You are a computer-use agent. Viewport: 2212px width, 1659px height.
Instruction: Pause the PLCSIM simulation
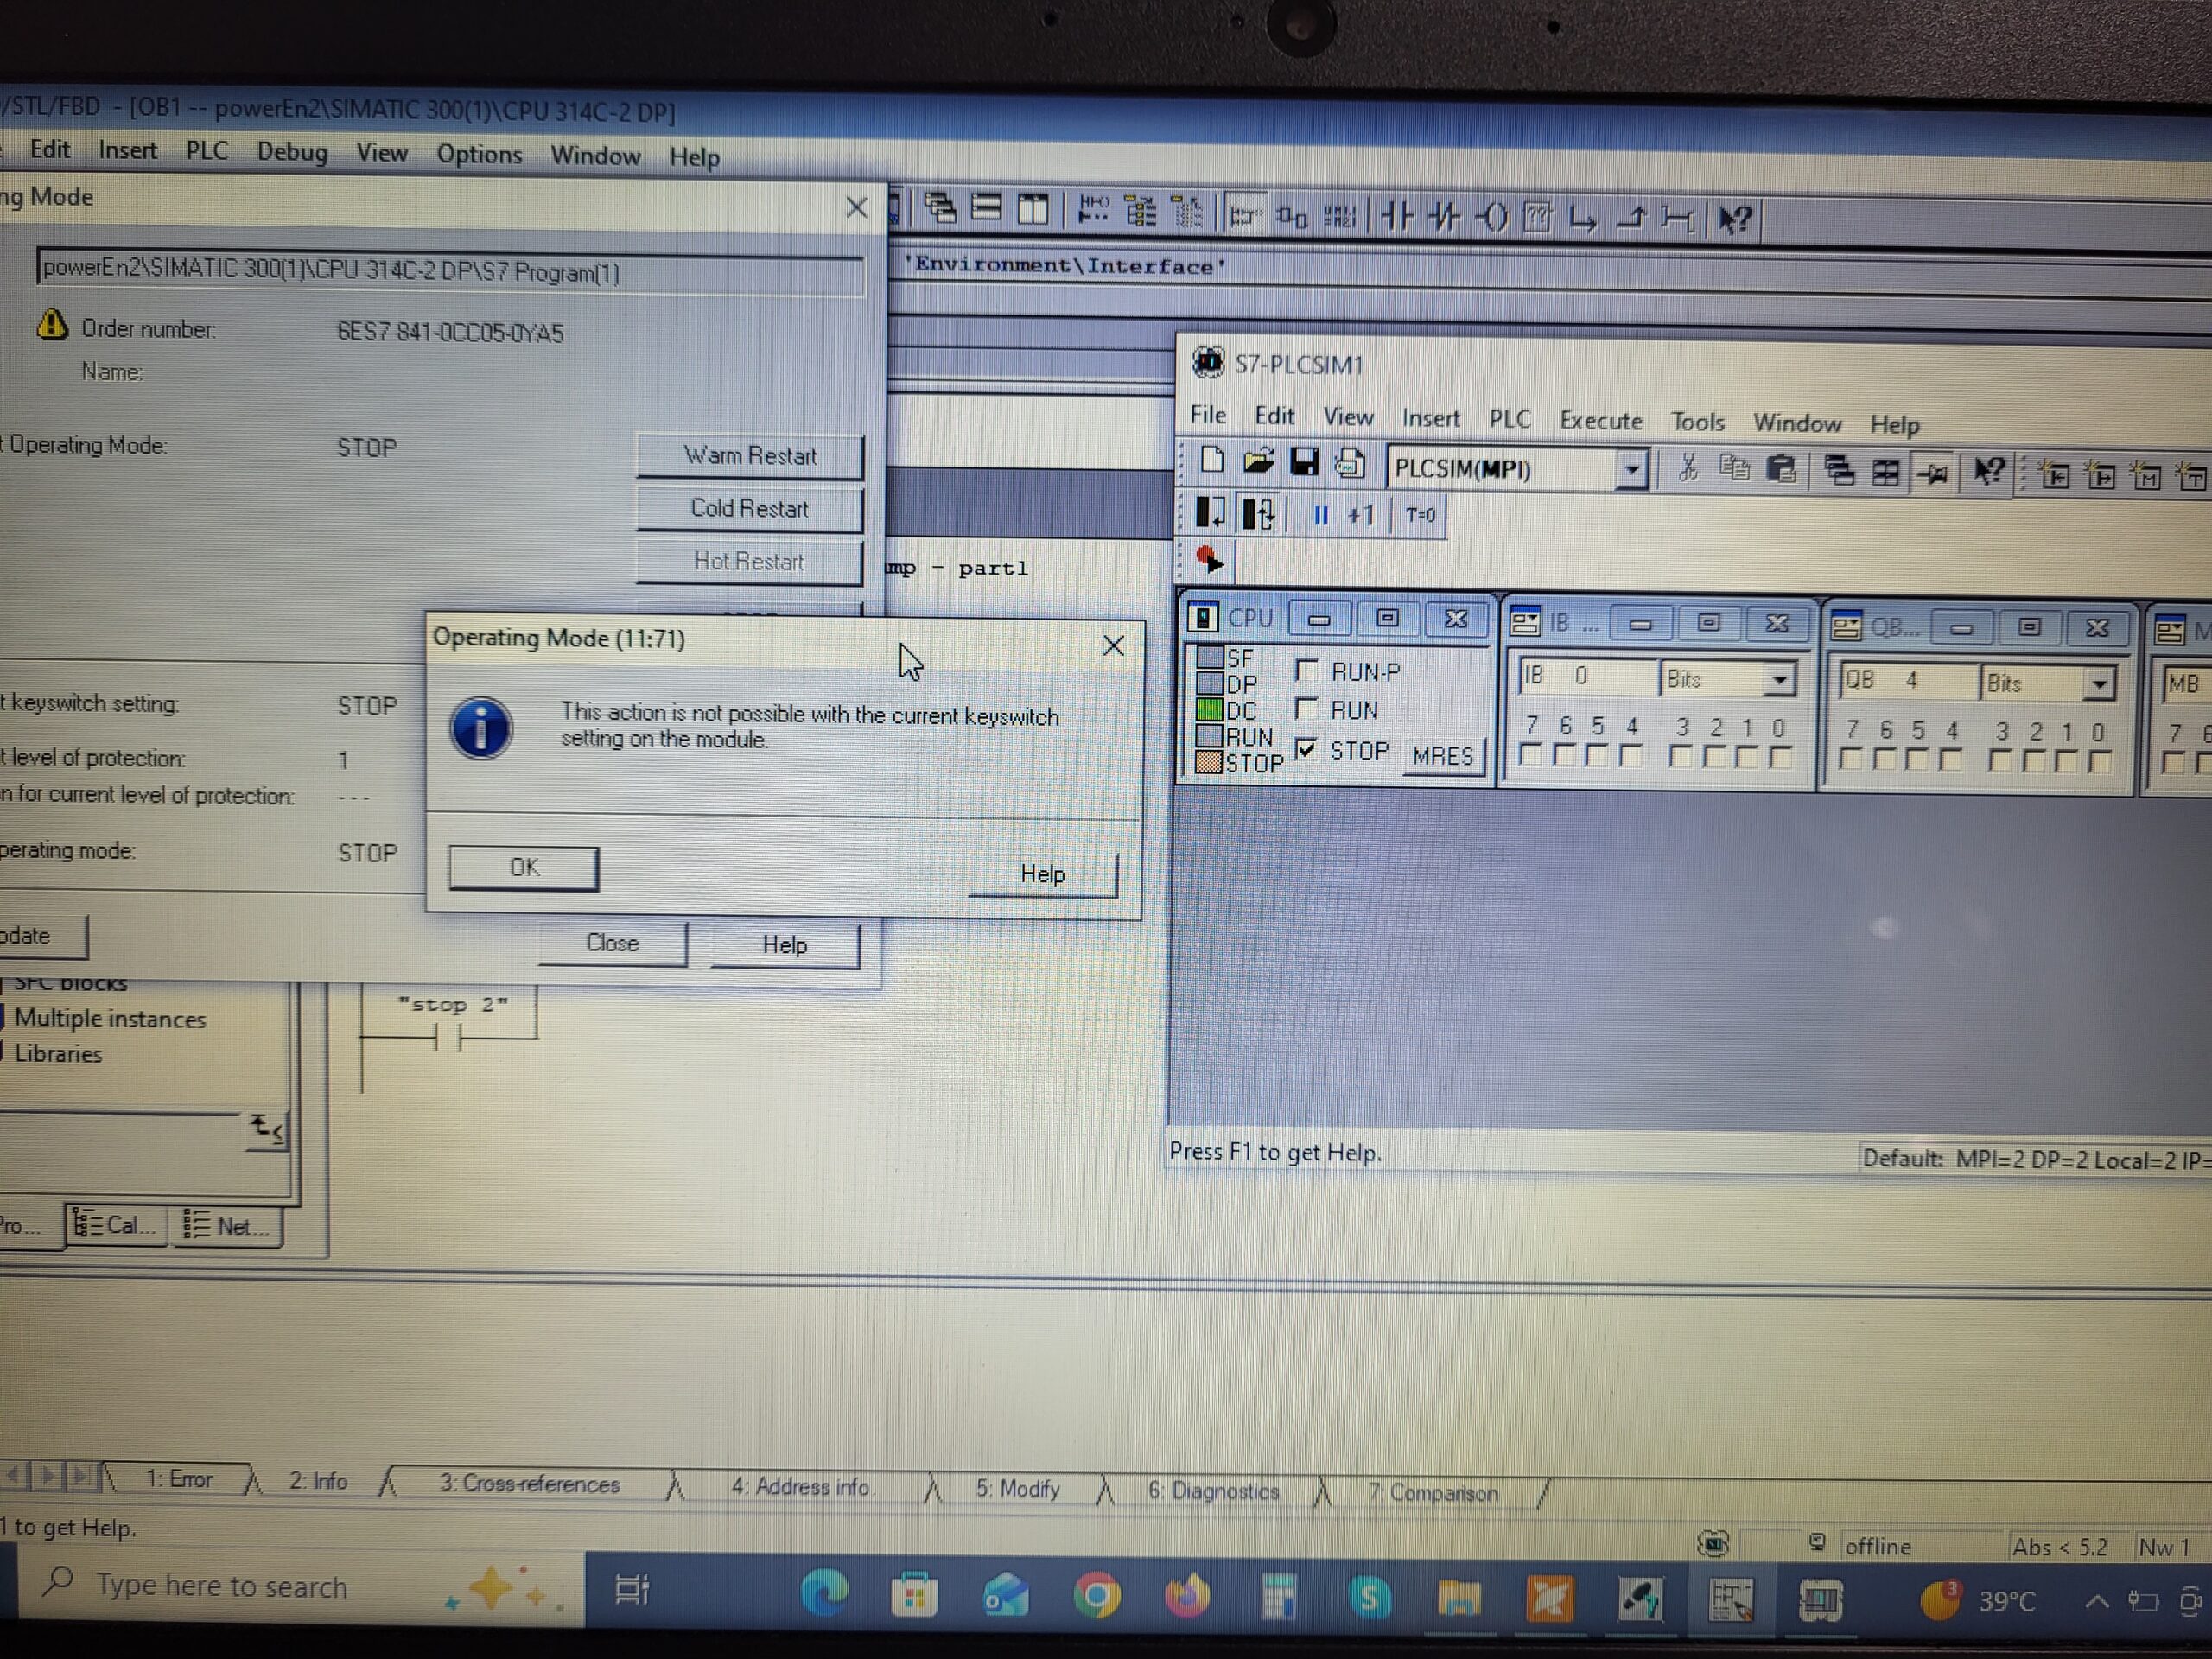(1320, 515)
